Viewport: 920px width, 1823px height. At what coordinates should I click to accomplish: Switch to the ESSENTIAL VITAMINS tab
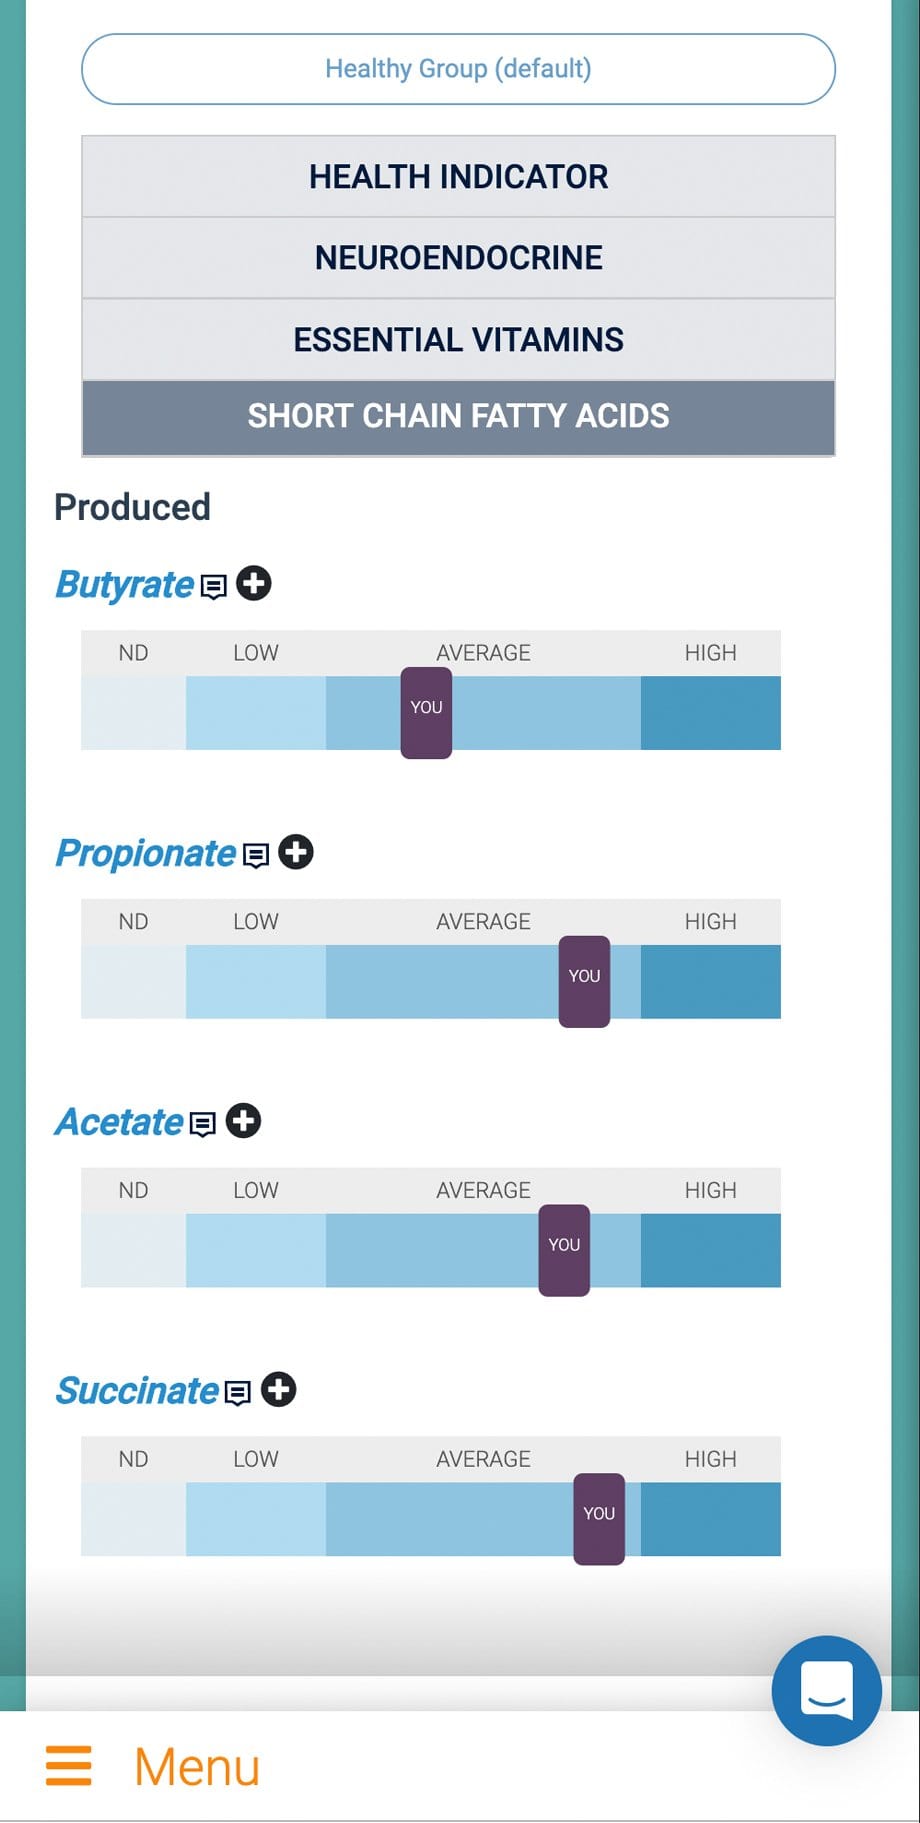point(459,338)
